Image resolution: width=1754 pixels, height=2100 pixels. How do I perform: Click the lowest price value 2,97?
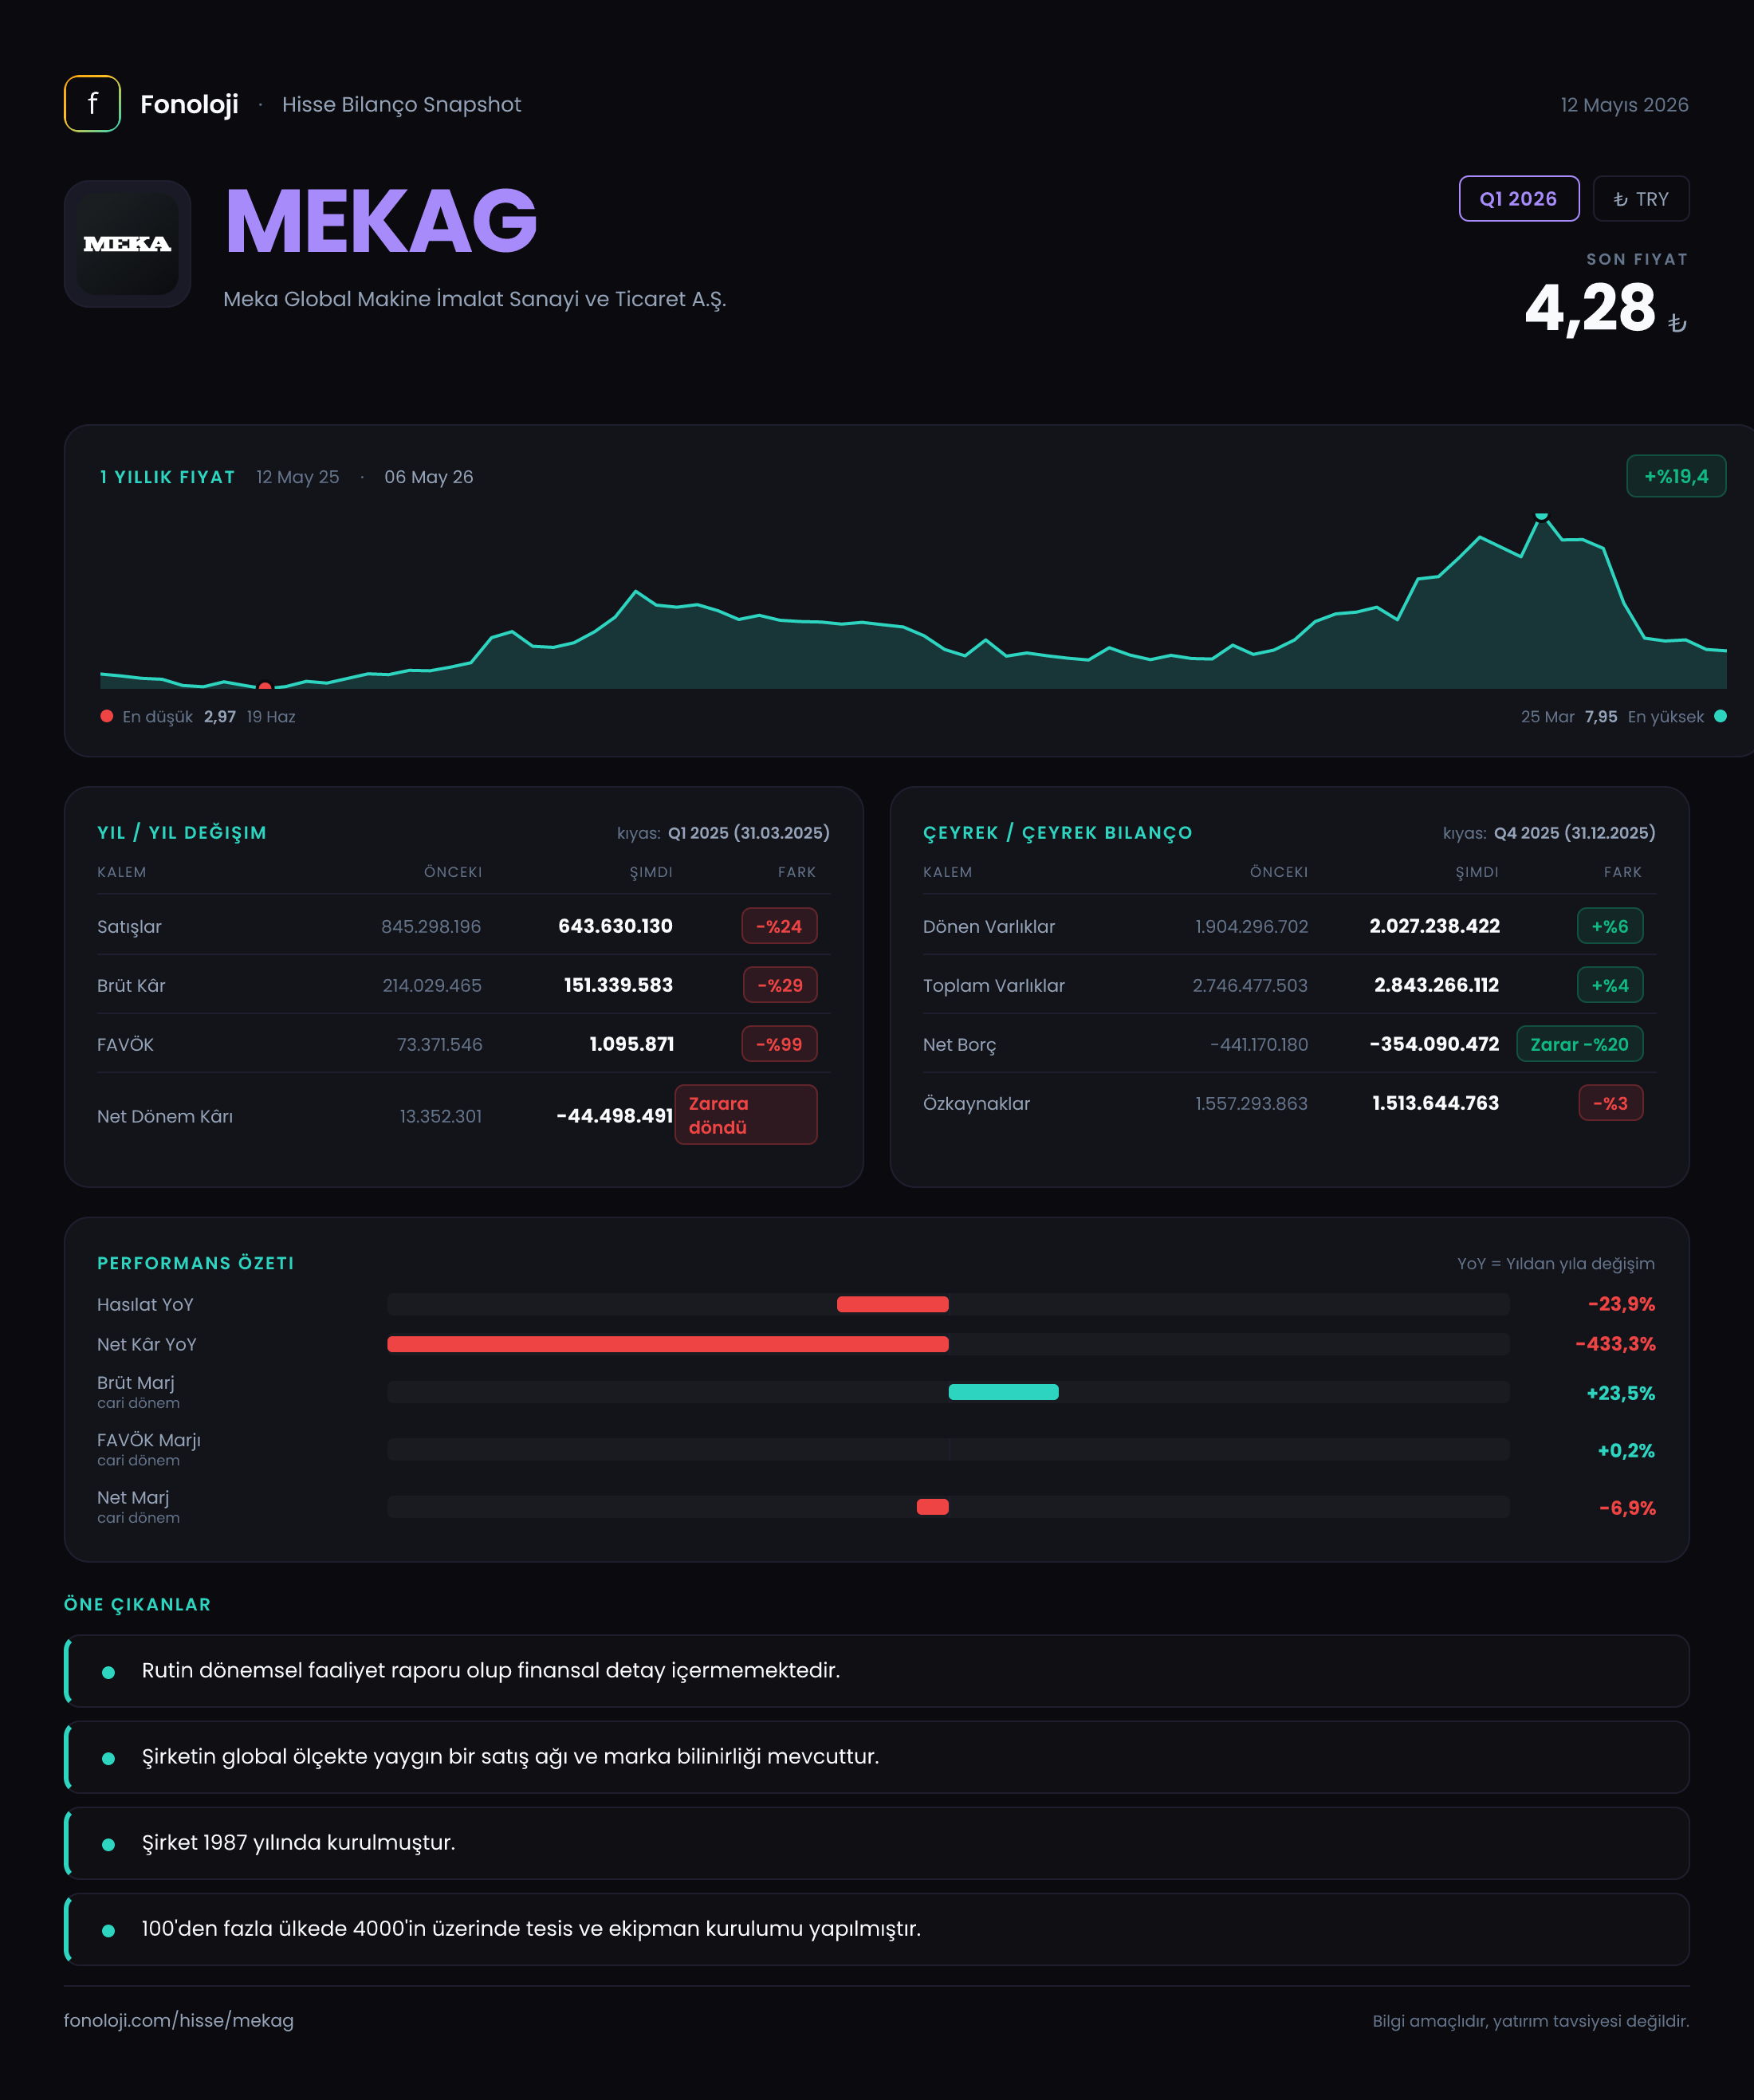(x=220, y=717)
